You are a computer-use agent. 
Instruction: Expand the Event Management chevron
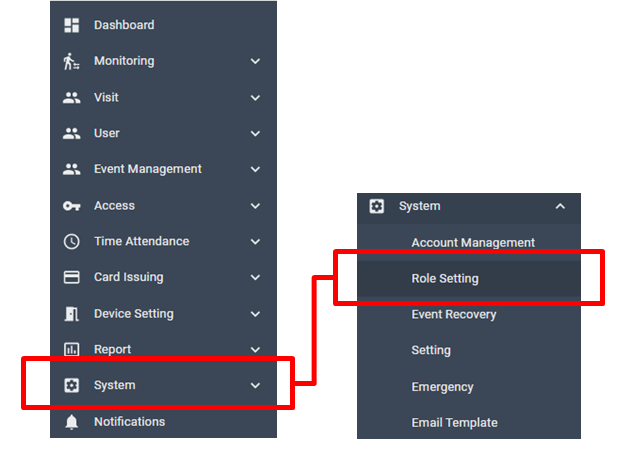click(255, 170)
